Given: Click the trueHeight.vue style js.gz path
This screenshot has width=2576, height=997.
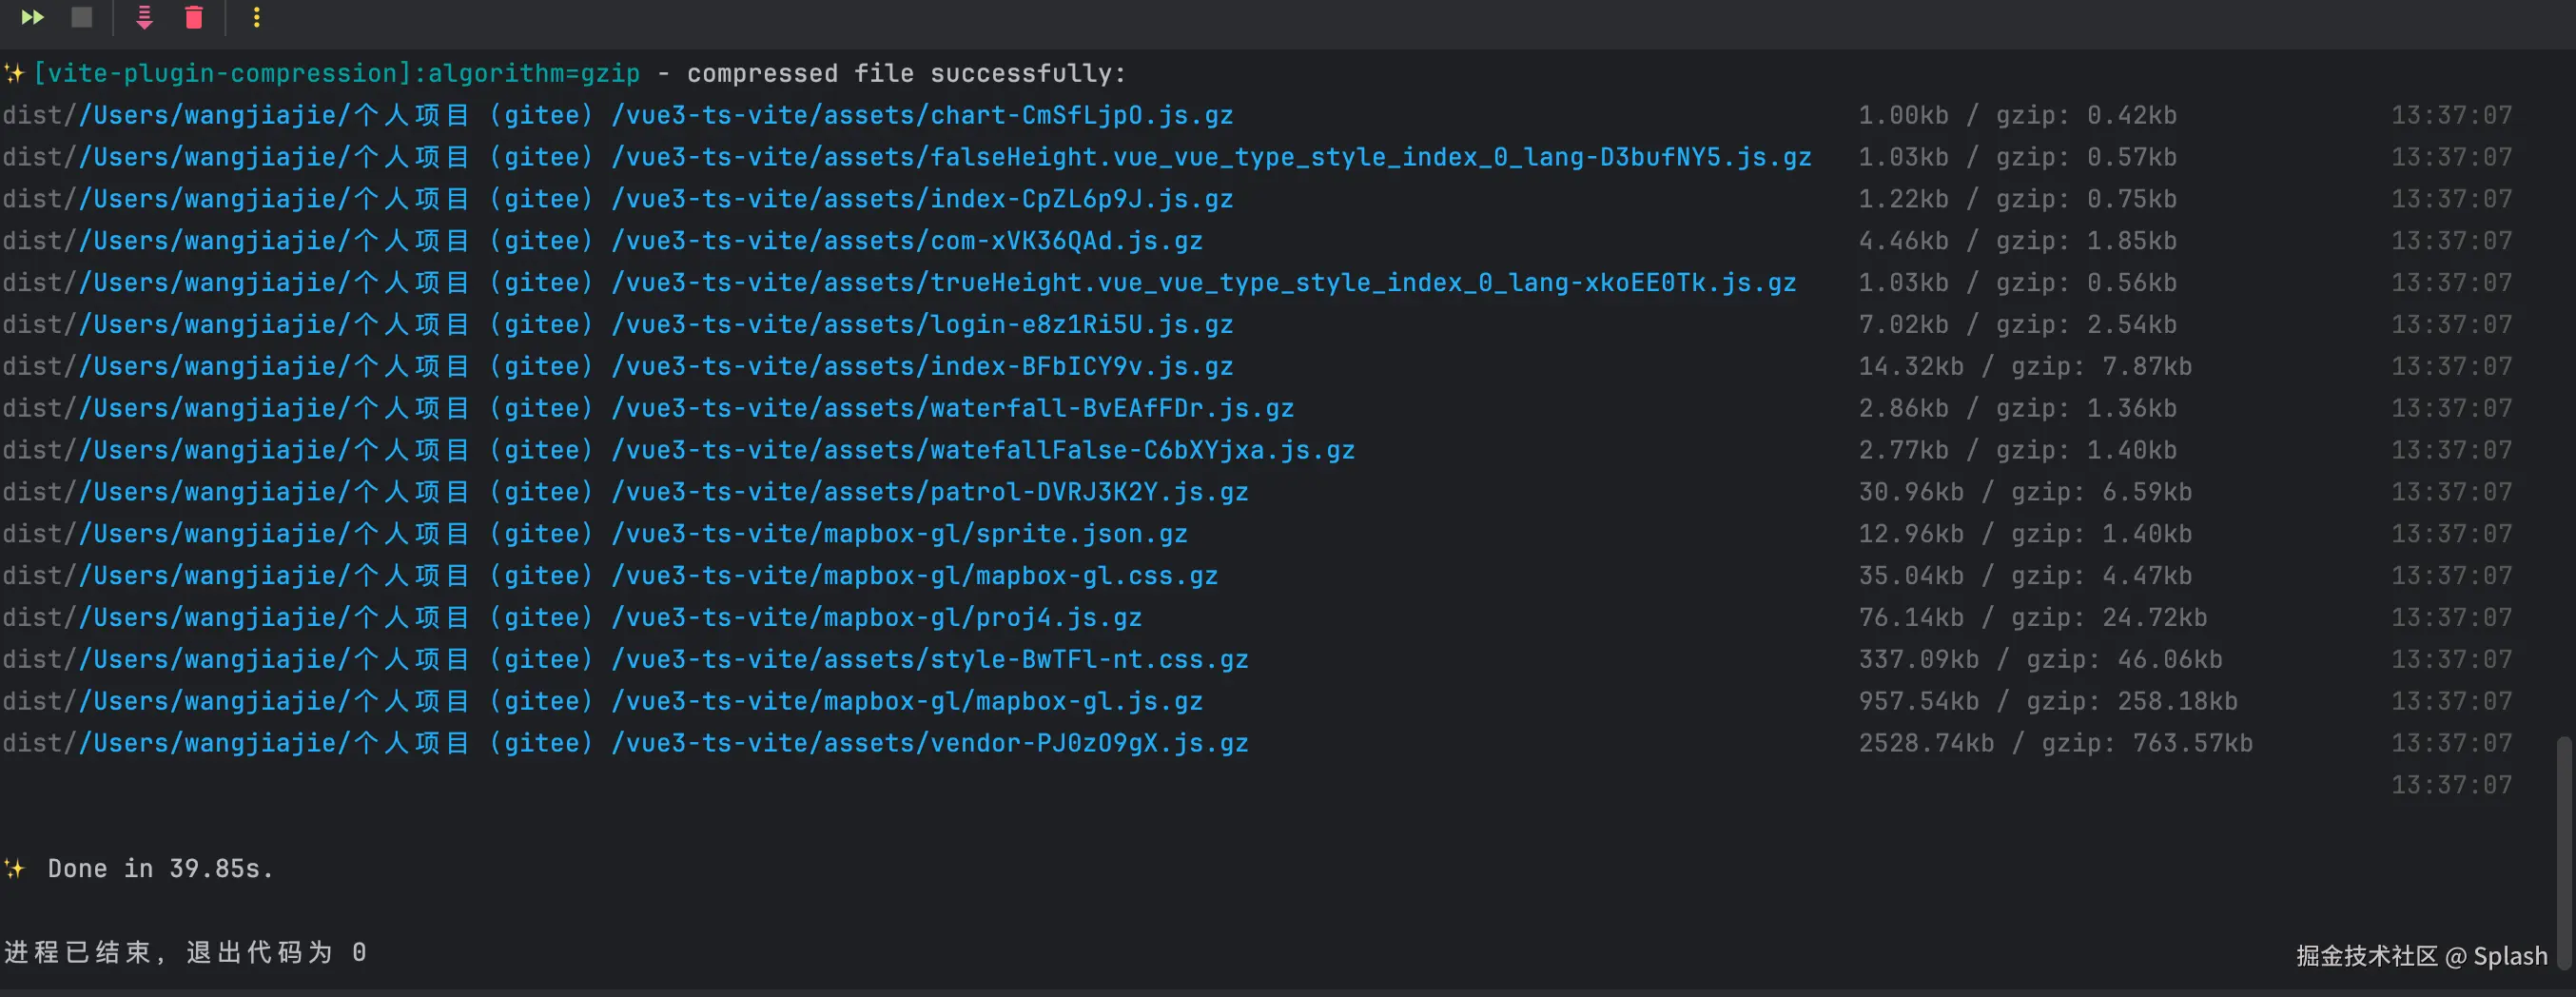Looking at the screenshot, I should [x=937, y=283].
